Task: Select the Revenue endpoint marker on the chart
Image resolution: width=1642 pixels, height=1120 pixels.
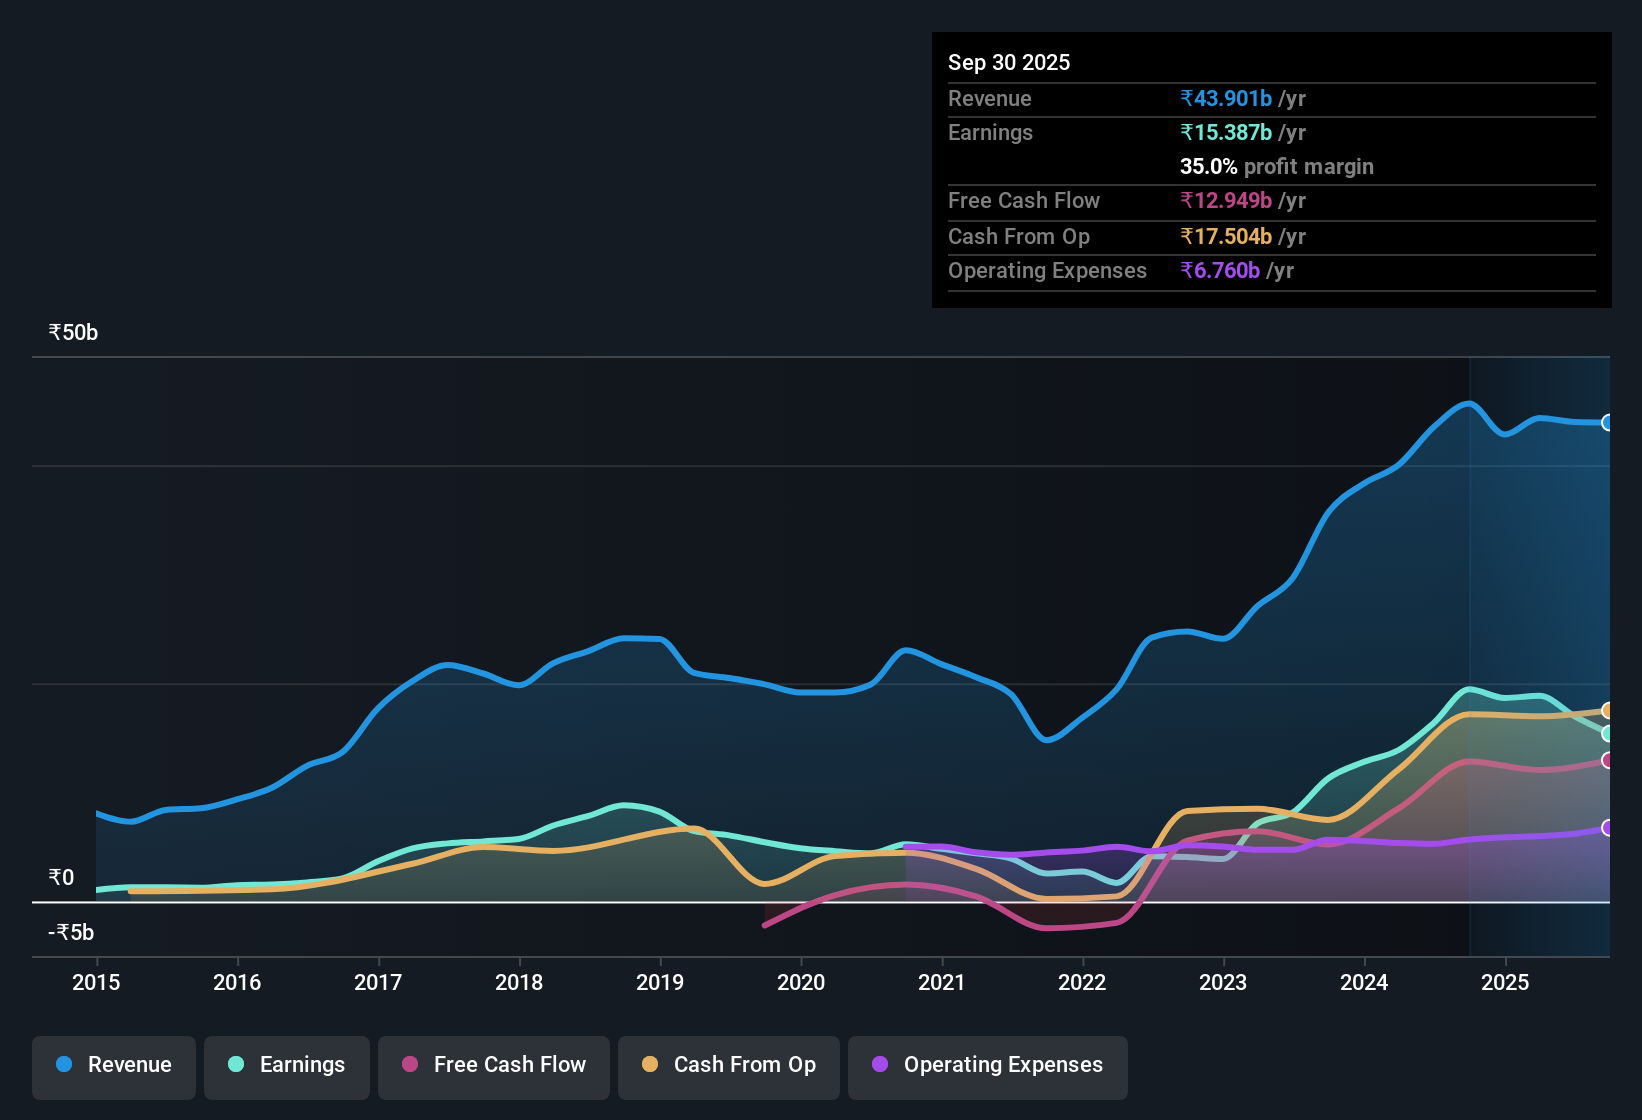Action: point(1608,424)
